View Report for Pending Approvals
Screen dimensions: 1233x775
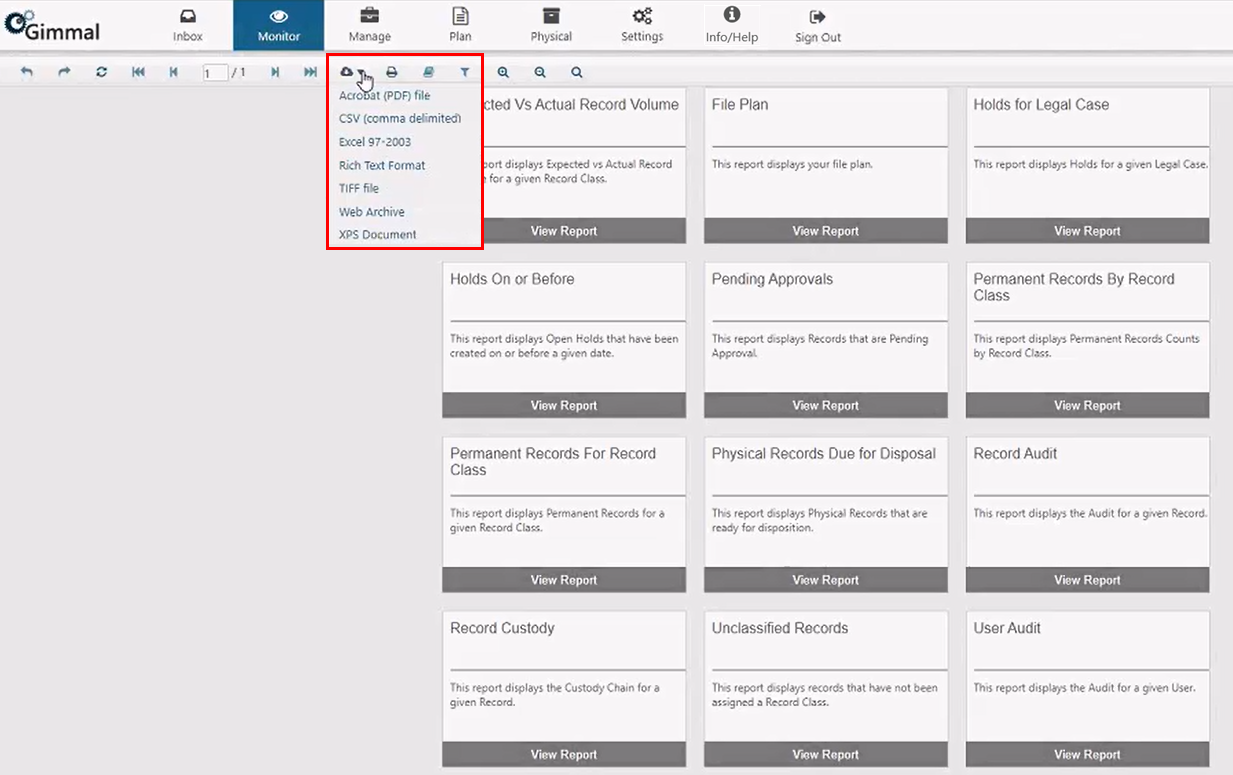click(x=825, y=406)
